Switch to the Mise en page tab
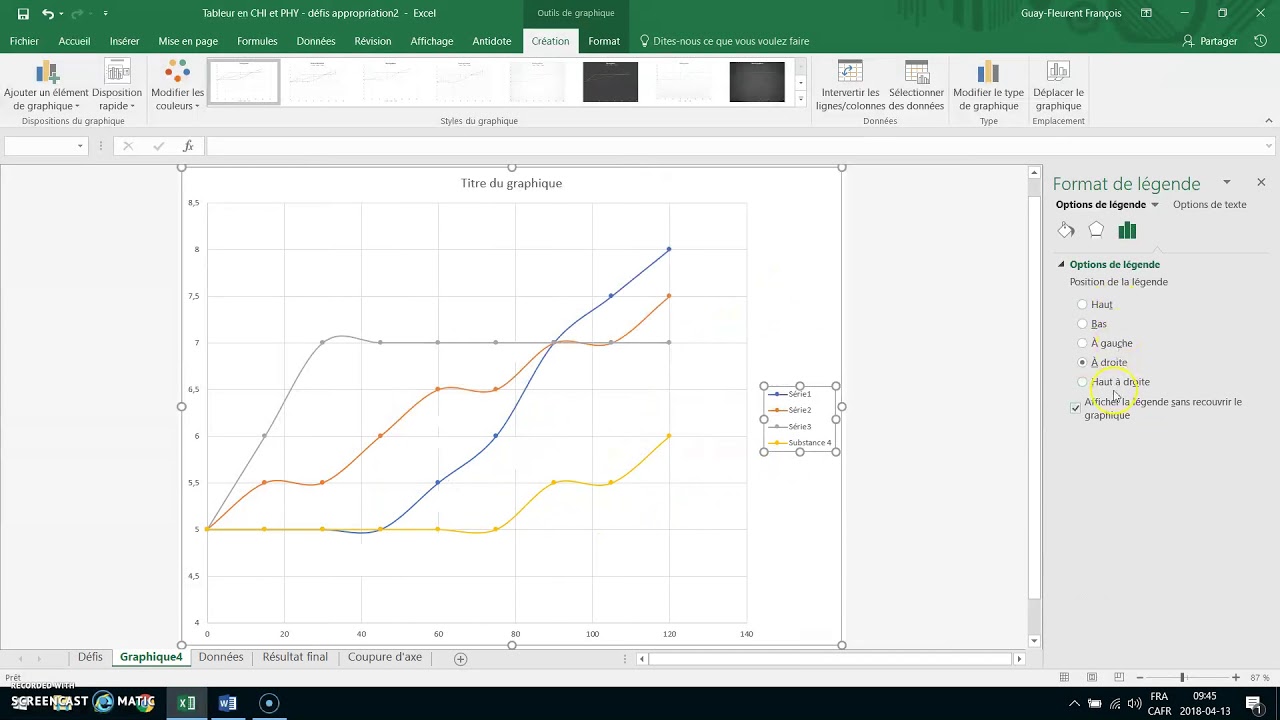The height and width of the screenshot is (720, 1280). click(x=188, y=41)
